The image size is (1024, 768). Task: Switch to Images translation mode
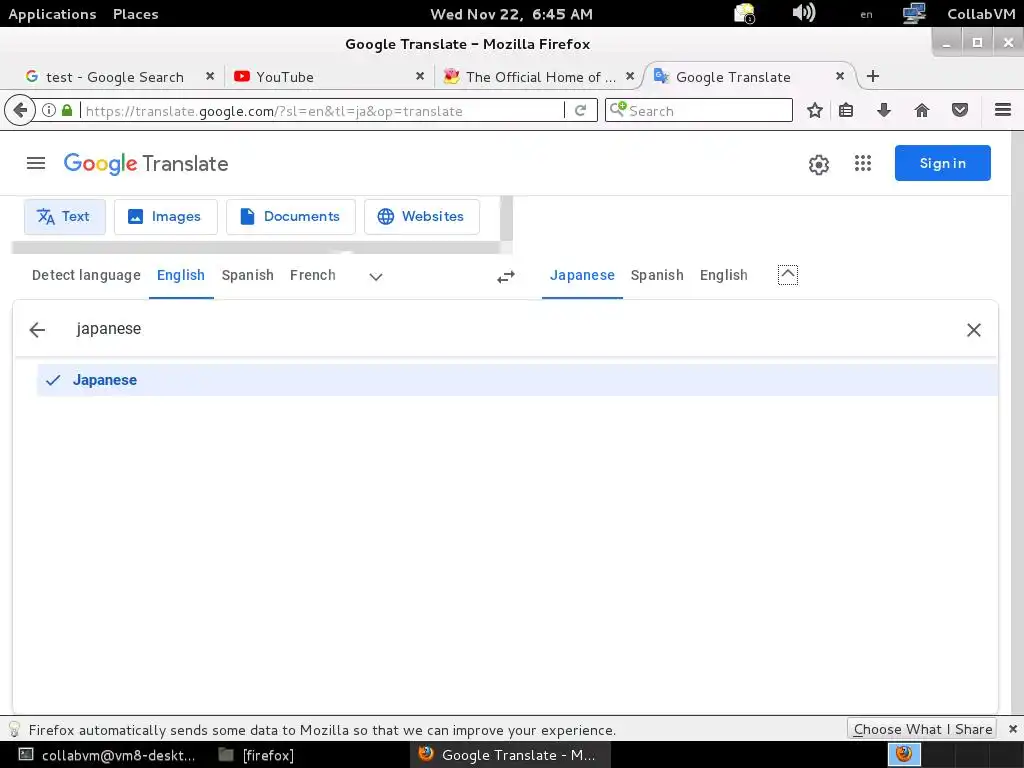(165, 216)
